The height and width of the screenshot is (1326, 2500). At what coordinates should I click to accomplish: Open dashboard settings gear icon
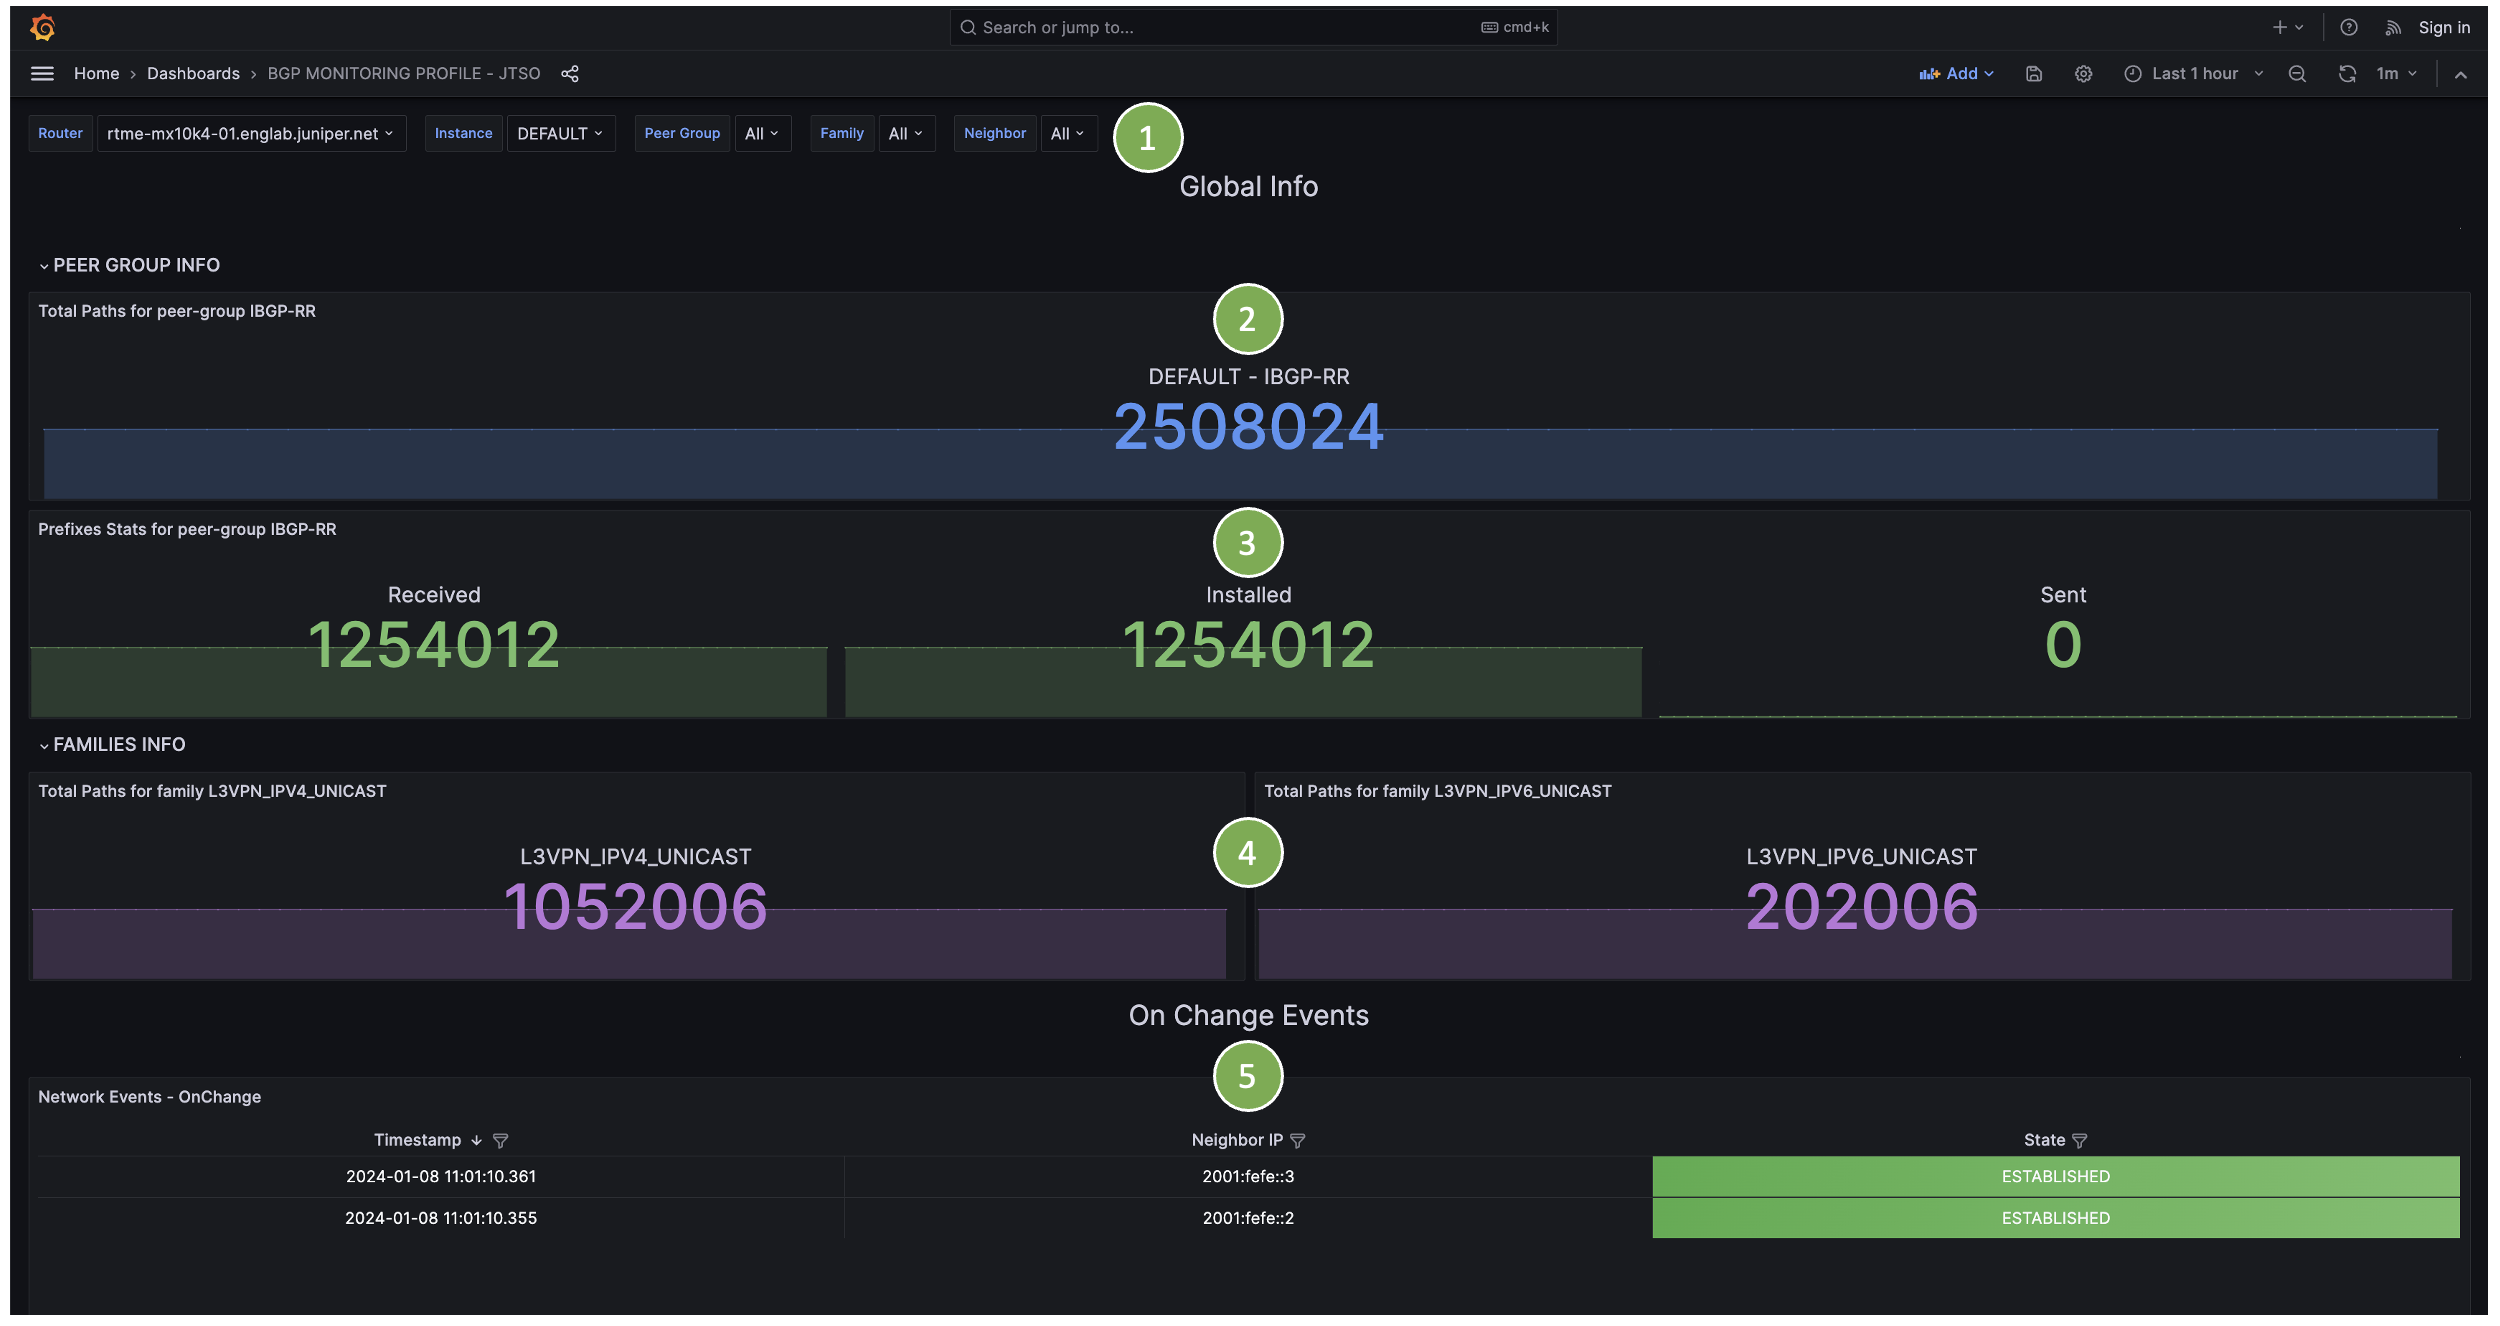(2083, 73)
